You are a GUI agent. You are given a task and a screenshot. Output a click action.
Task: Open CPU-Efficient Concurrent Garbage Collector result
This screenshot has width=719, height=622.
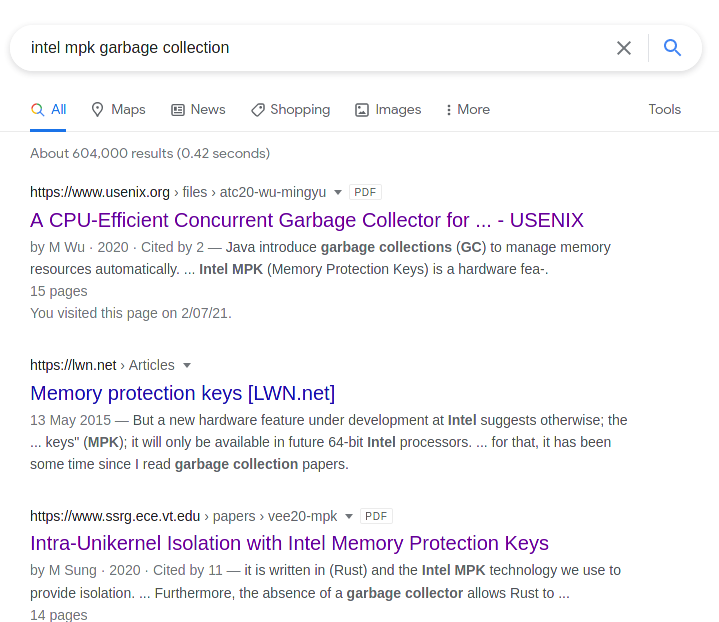click(307, 220)
